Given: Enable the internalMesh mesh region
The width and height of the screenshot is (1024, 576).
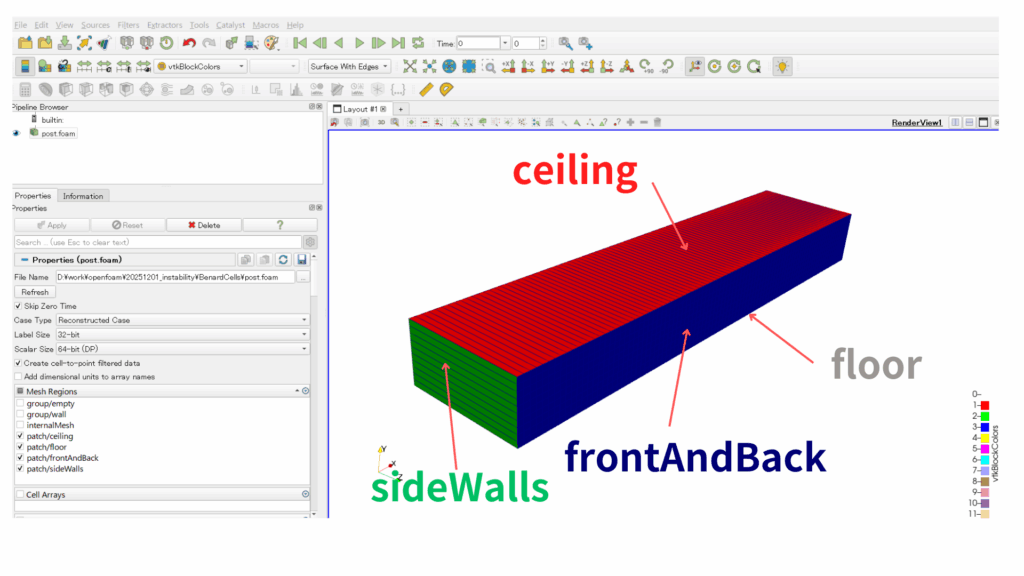Looking at the screenshot, I should (21, 425).
